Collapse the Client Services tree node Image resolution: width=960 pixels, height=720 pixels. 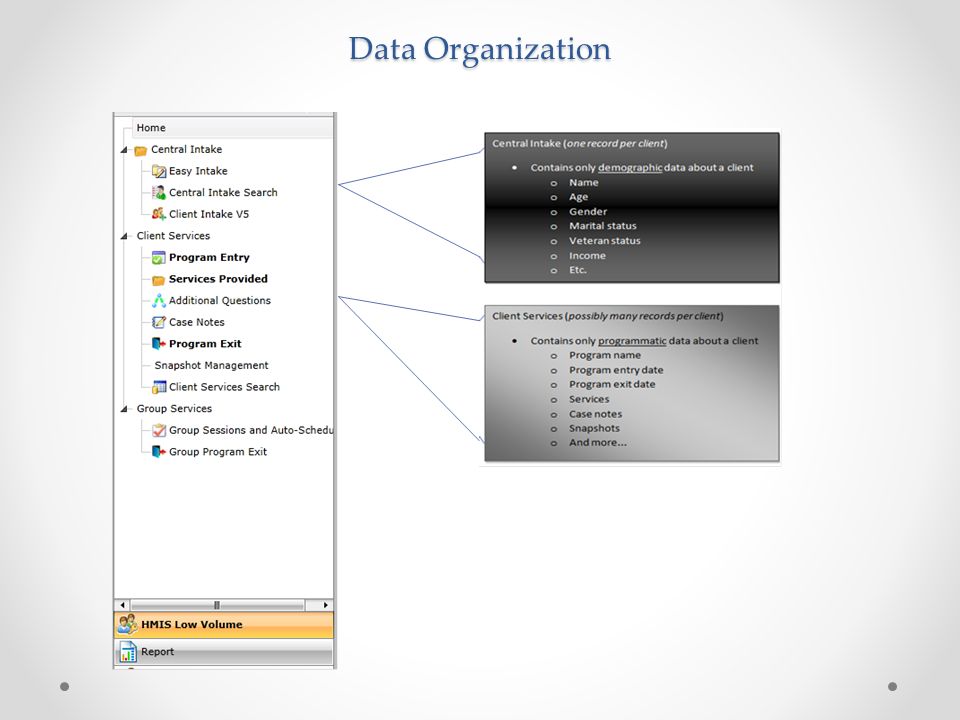(124, 236)
